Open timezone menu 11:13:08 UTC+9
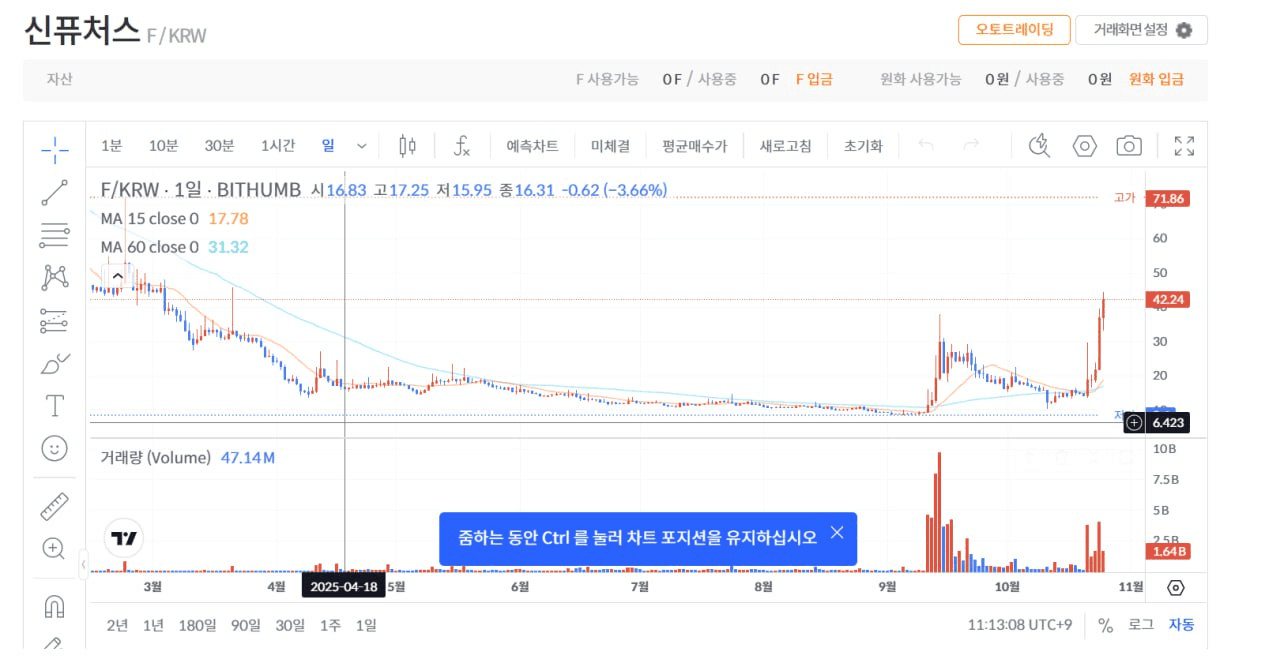1280x663 pixels. [1020, 625]
